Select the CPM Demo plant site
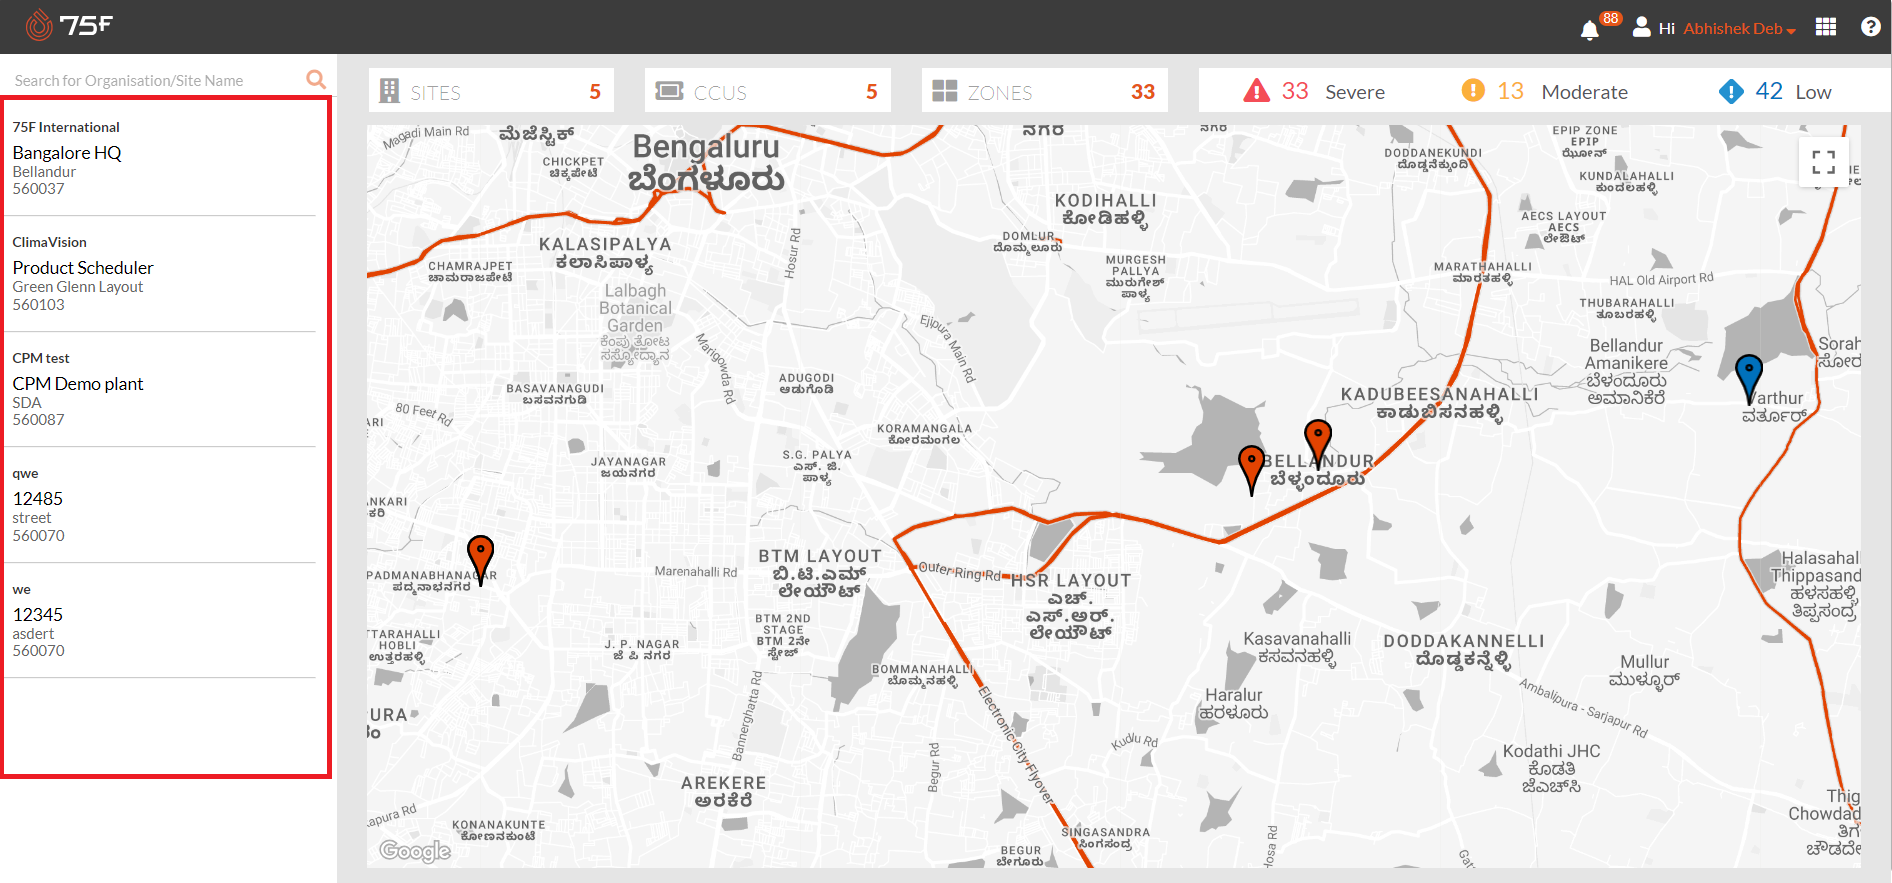Image resolution: width=1892 pixels, height=883 pixels. click(78, 384)
